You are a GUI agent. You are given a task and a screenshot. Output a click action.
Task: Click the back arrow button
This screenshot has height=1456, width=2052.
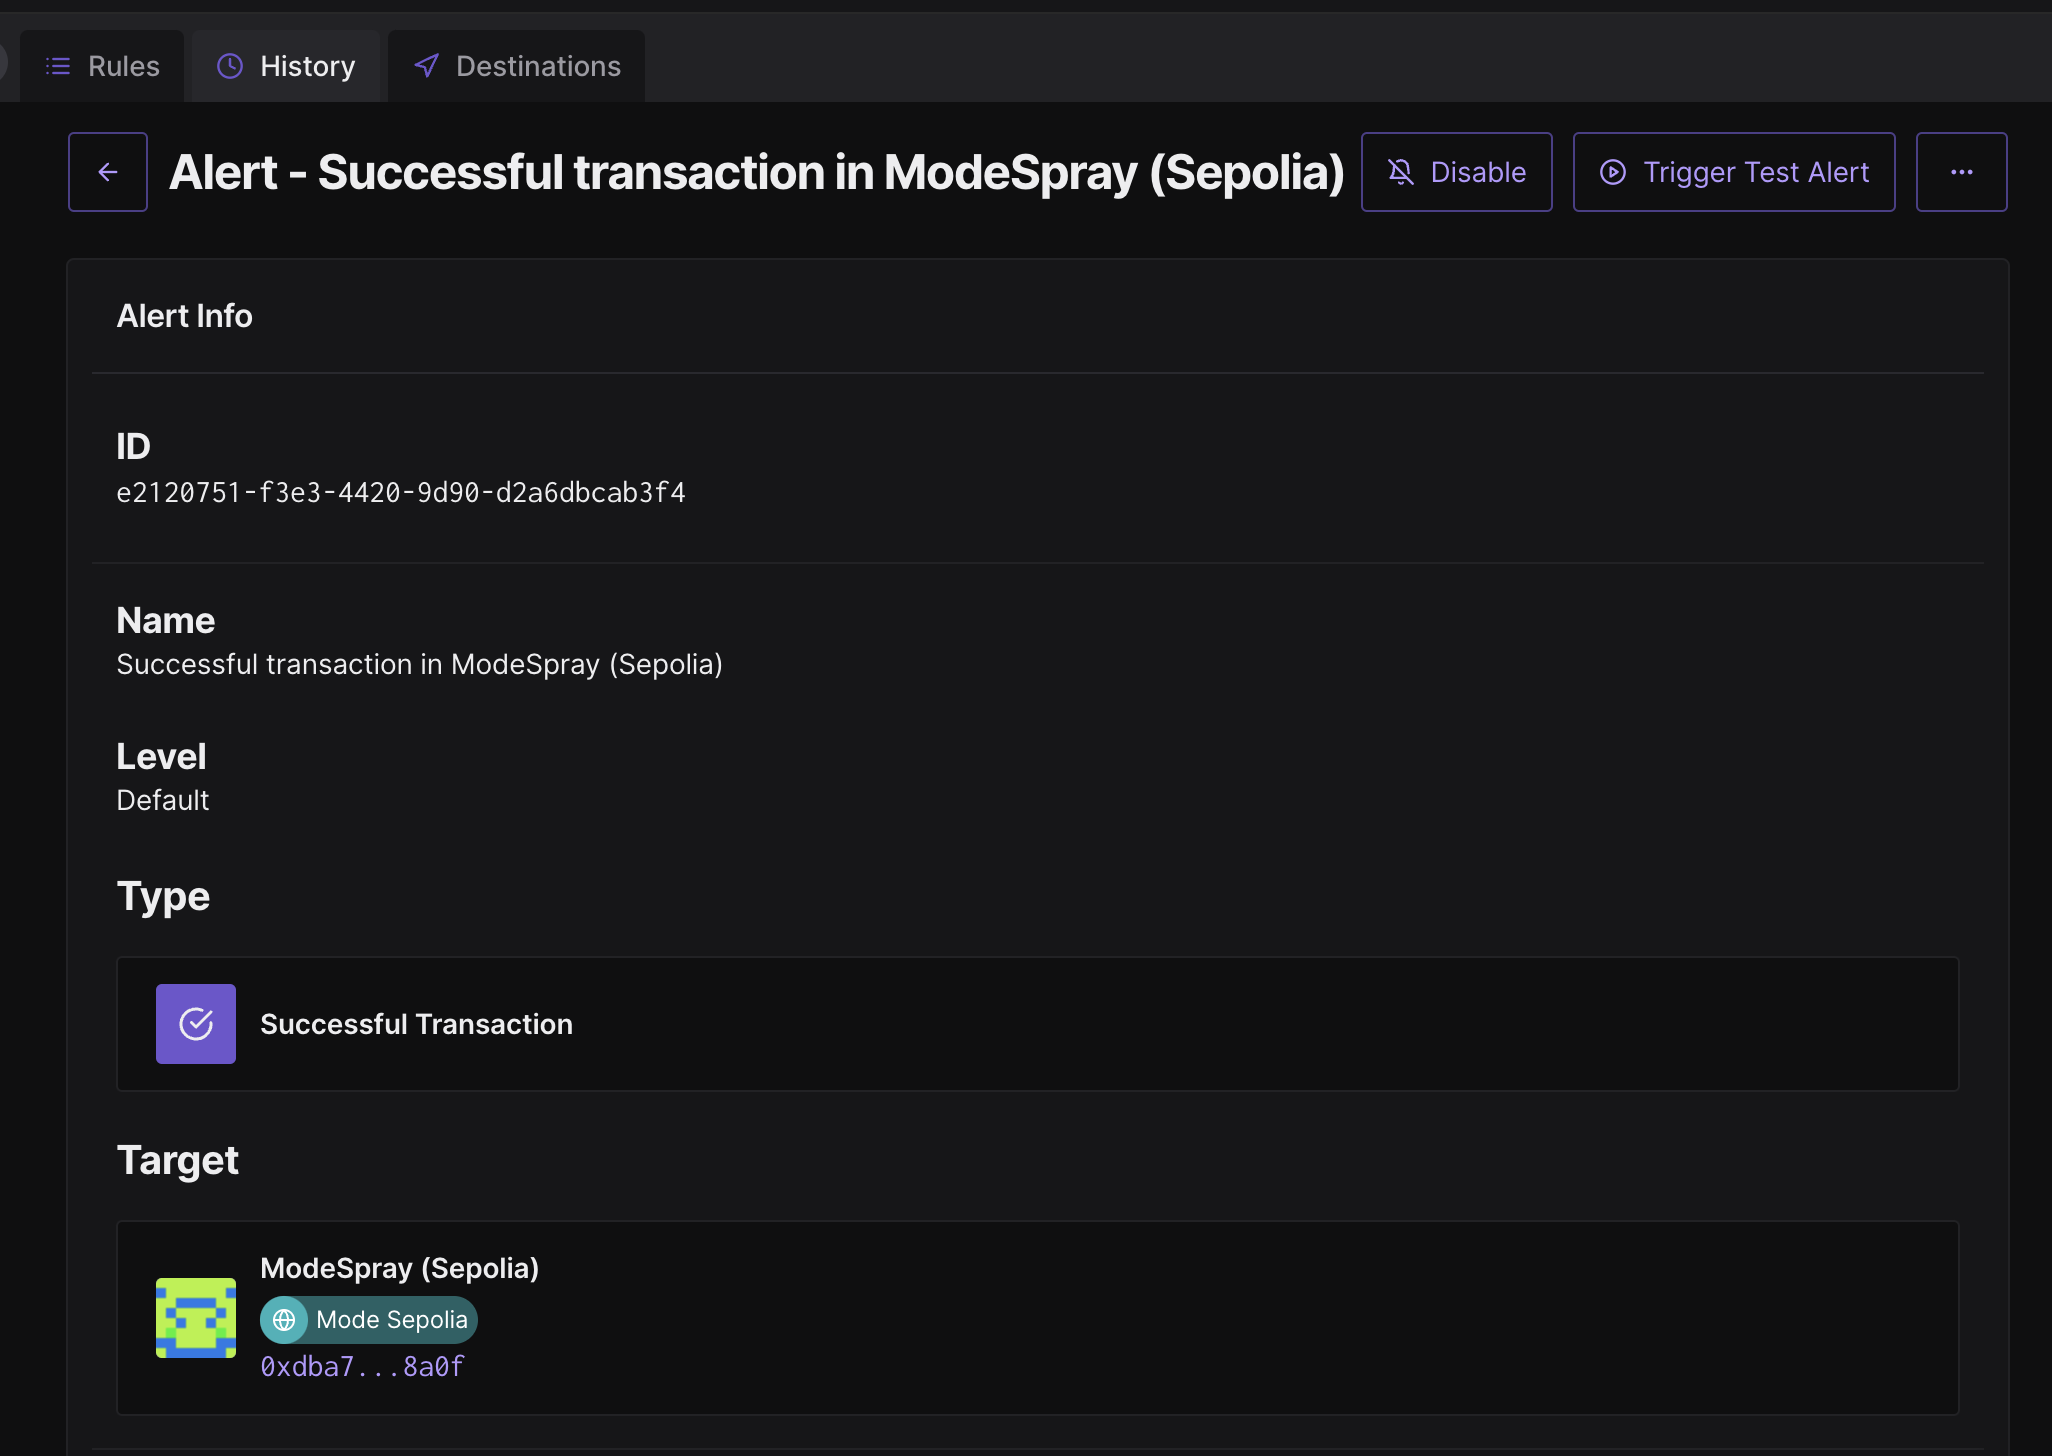pyautogui.click(x=108, y=172)
